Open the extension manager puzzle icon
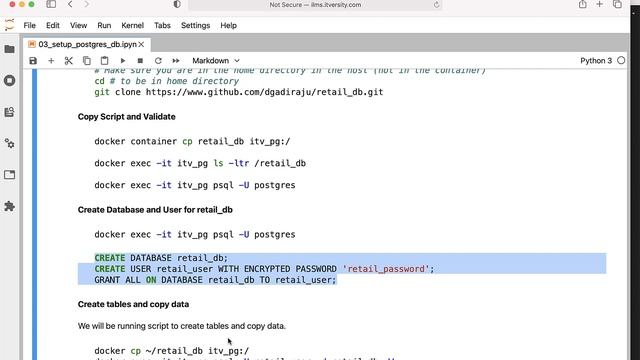This screenshot has width=640, height=360. point(9,206)
